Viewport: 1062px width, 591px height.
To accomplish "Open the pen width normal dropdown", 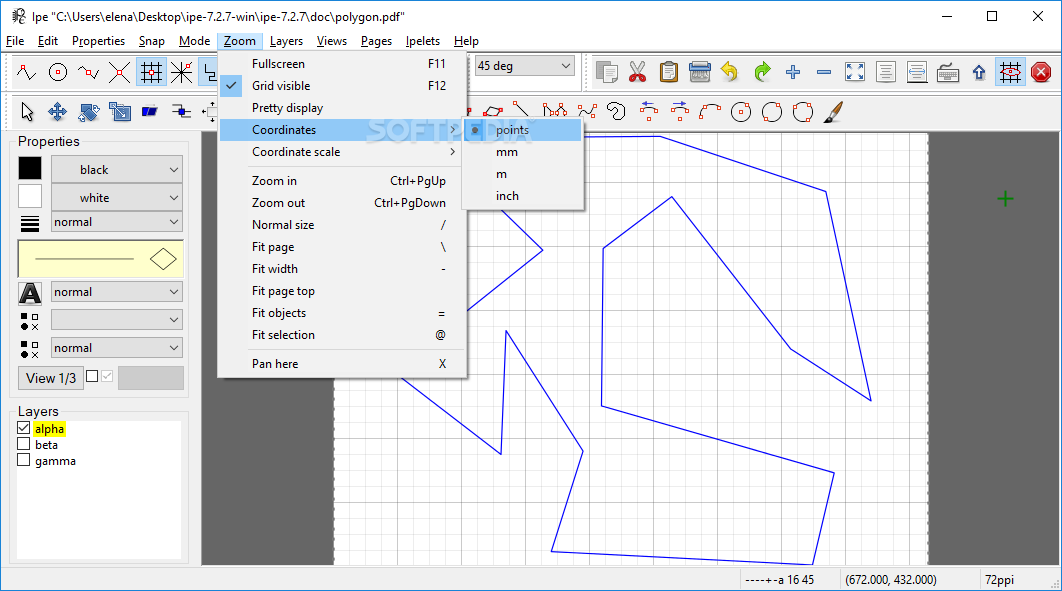I will (x=117, y=222).
